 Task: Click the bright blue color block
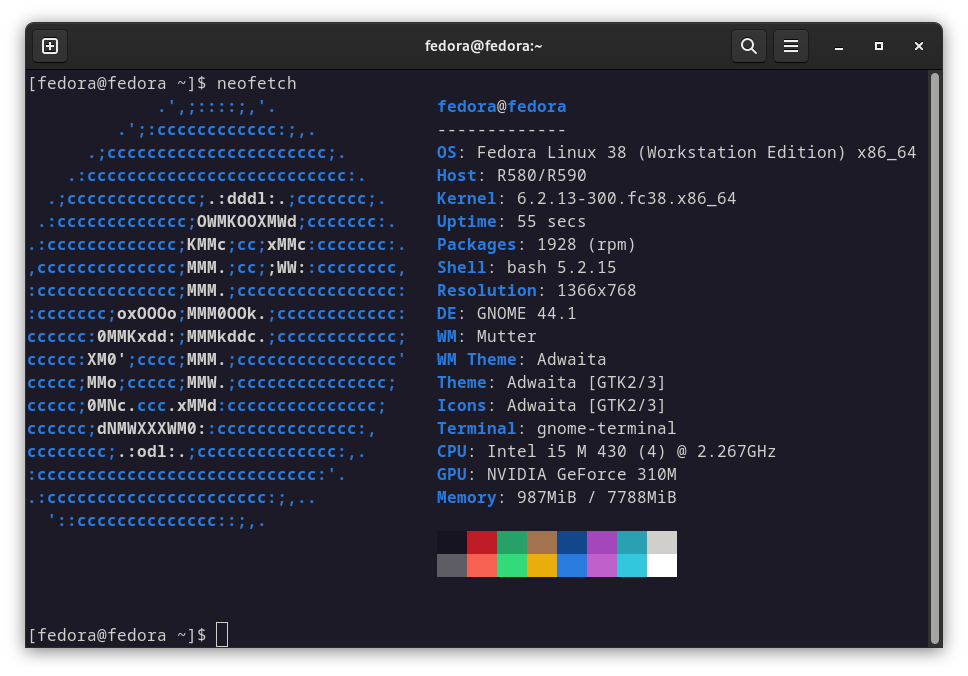572,565
